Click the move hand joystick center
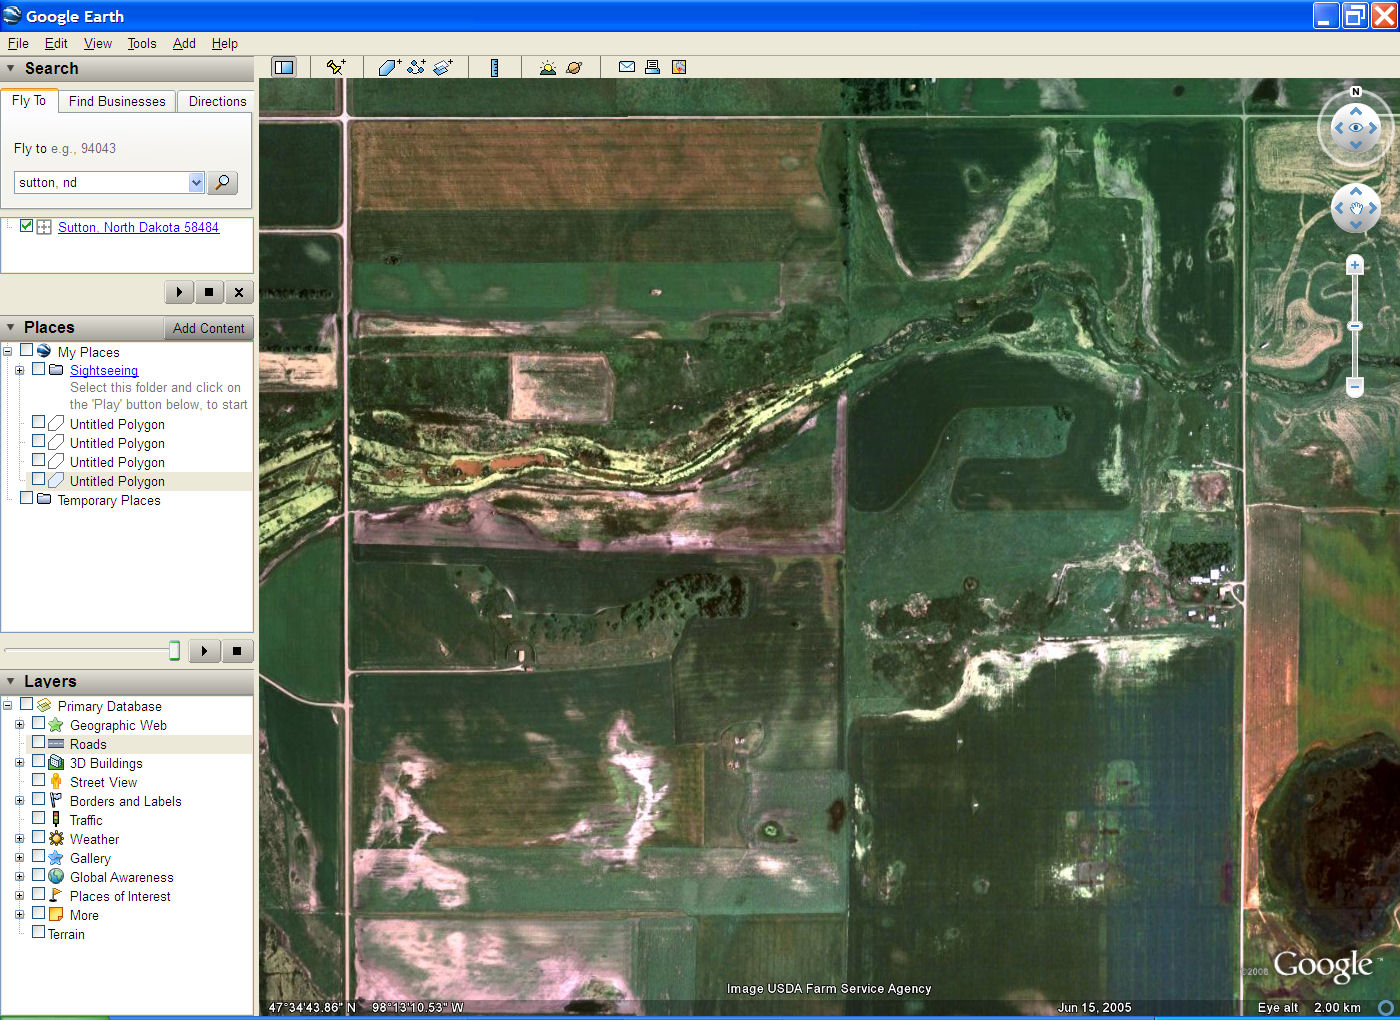 1356,209
